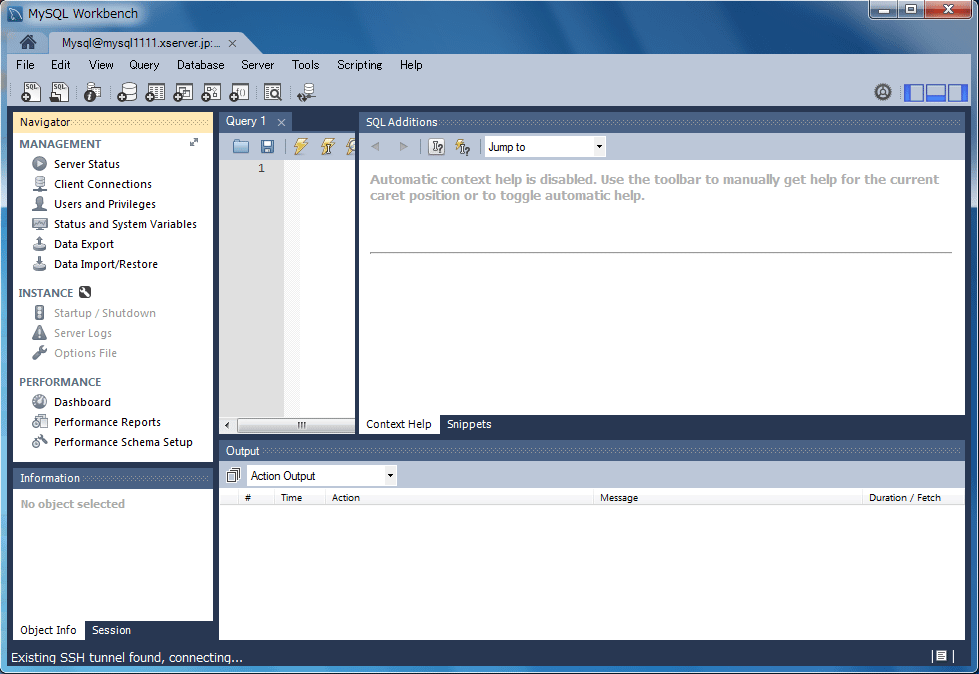The width and height of the screenshot is (979, 674).
Task: Open a SQL script file from toolbar
Action: click(59, 92)
